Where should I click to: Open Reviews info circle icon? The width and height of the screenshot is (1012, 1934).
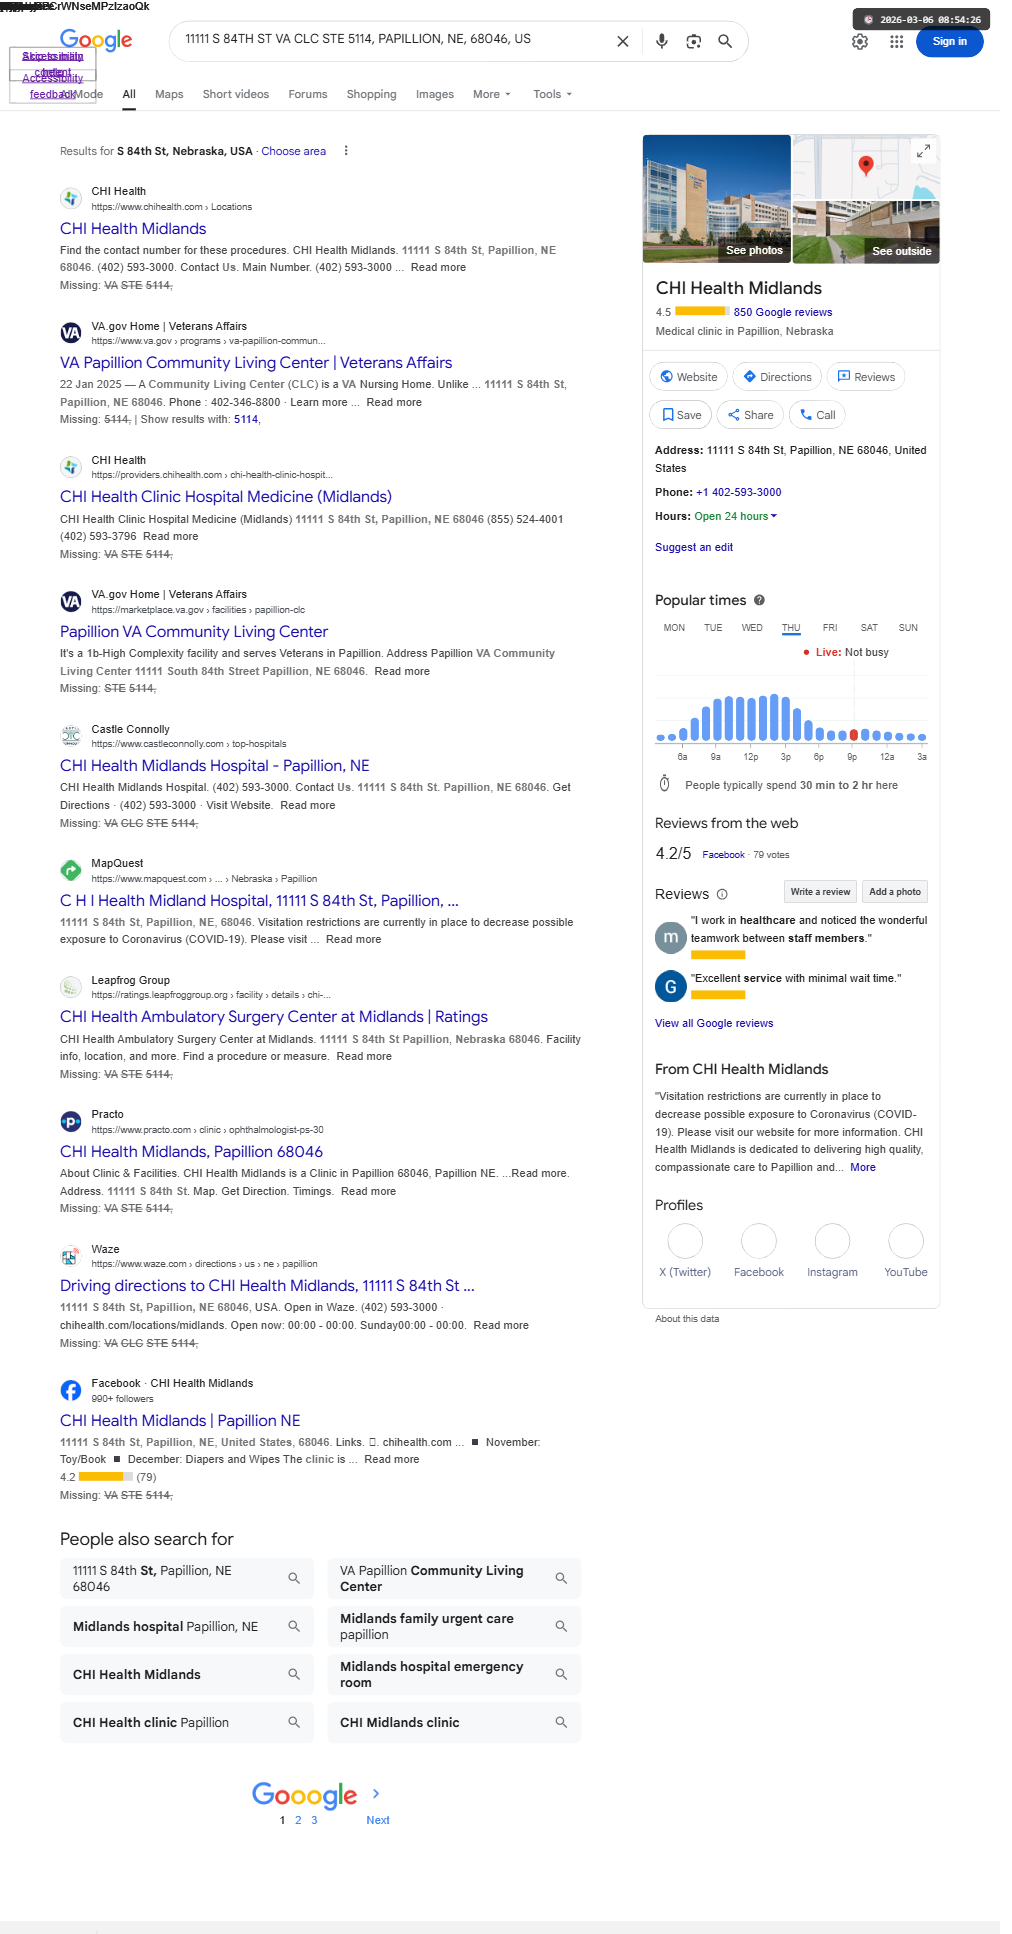(722, 894)
